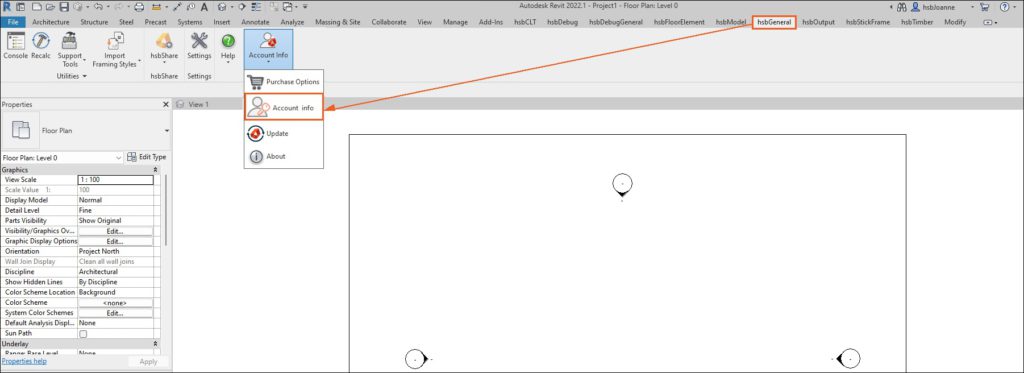1024x373 pixels.
Task: Click the shopping cart icon in title bar
Action: tap(984, 7)
